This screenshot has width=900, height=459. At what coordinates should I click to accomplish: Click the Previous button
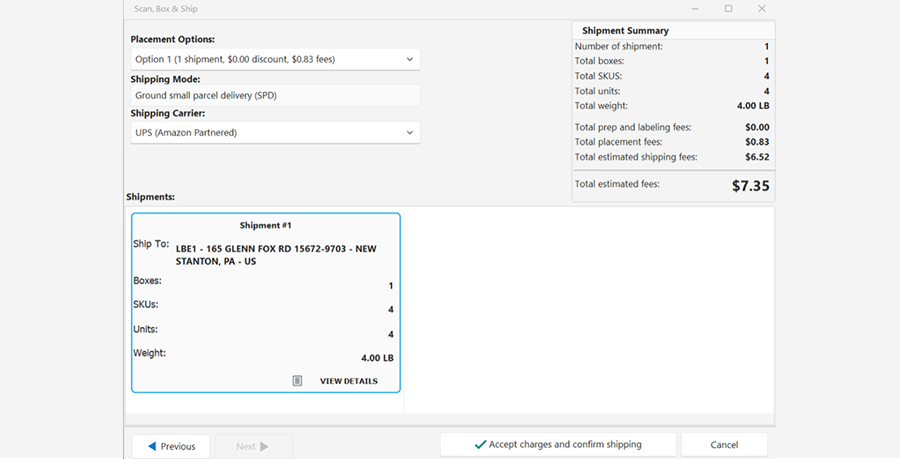171,446
